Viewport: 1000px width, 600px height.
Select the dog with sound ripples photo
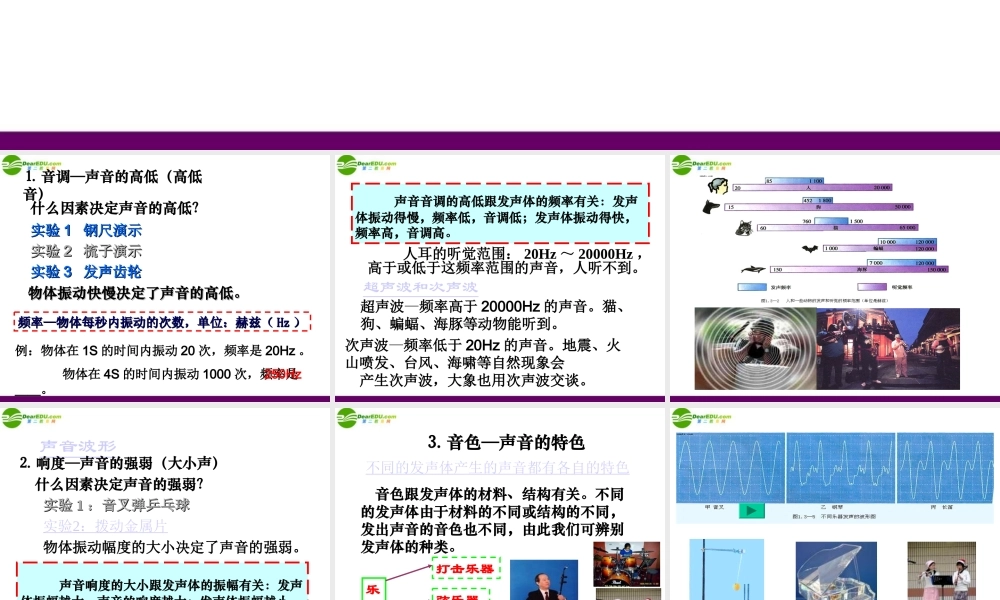pyautogui.click(x=755, y=349)
